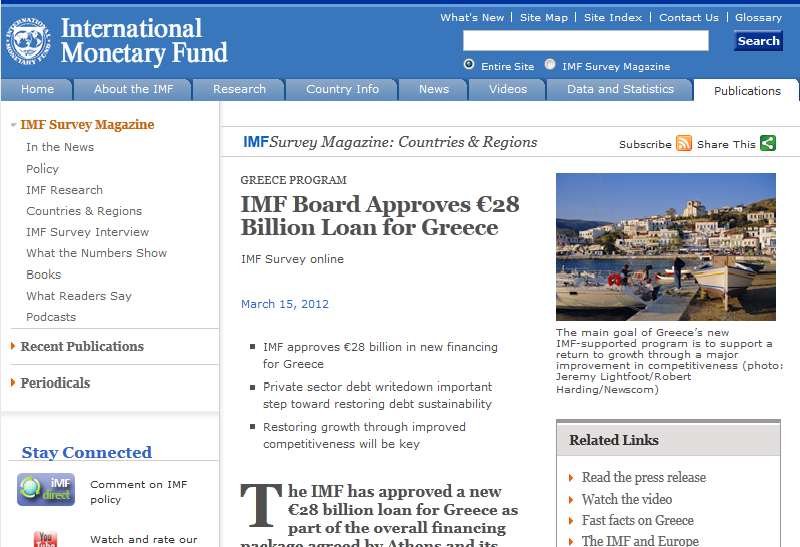Click in the search text field

pos(585,41)
